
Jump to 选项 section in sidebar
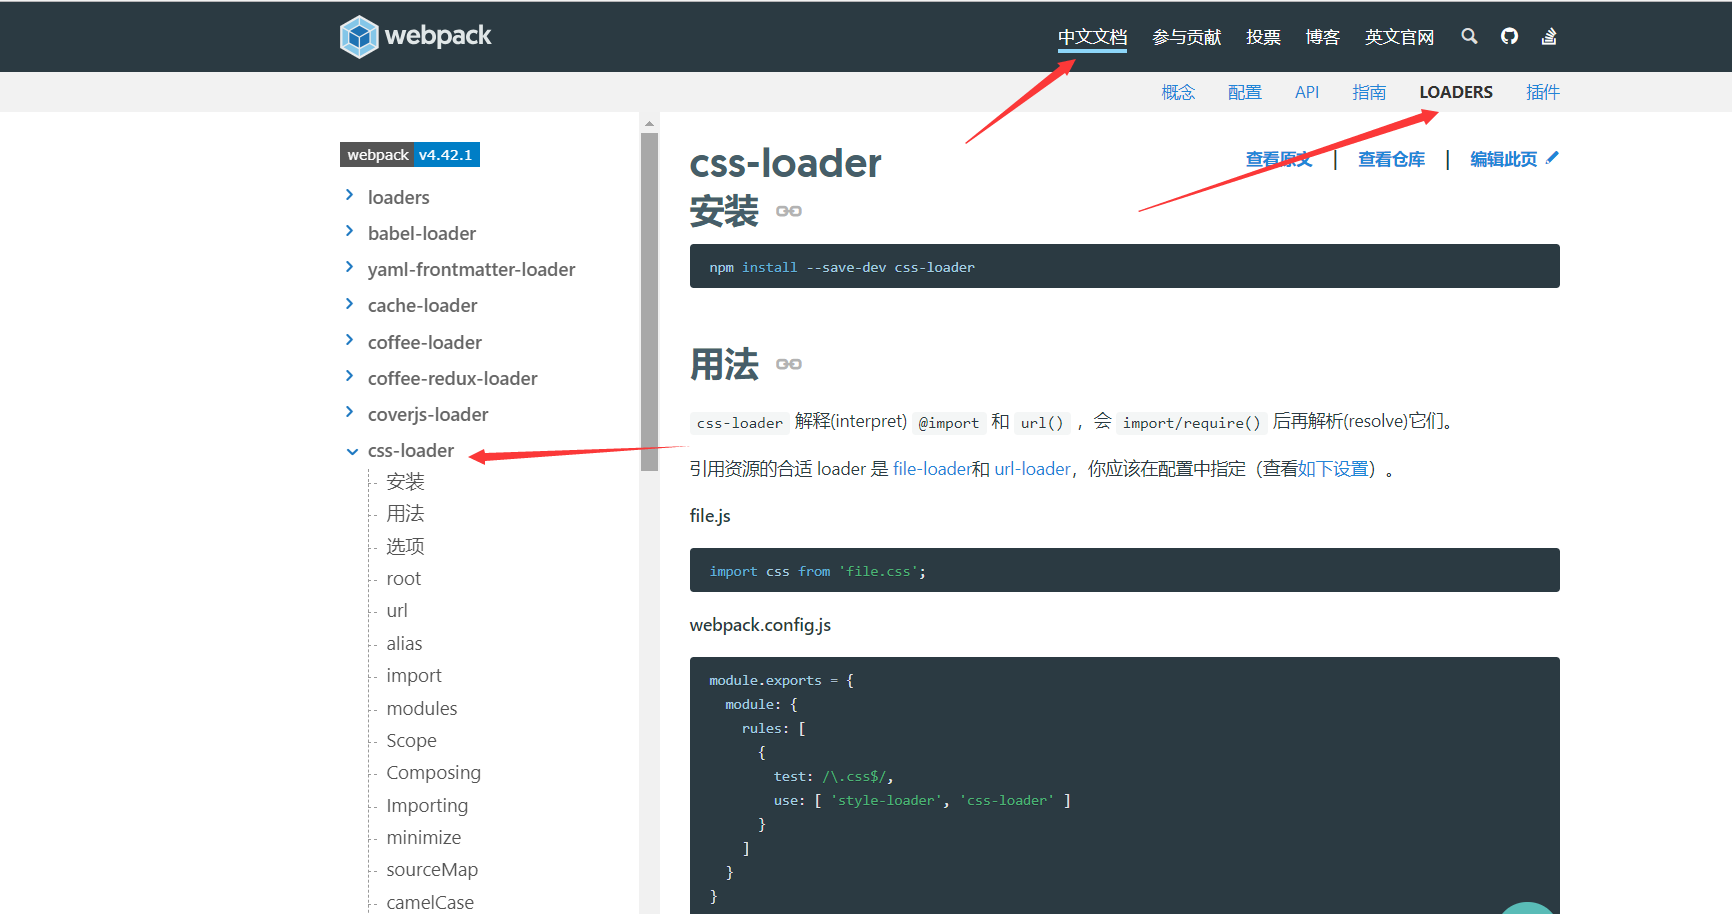pos(405,546)
